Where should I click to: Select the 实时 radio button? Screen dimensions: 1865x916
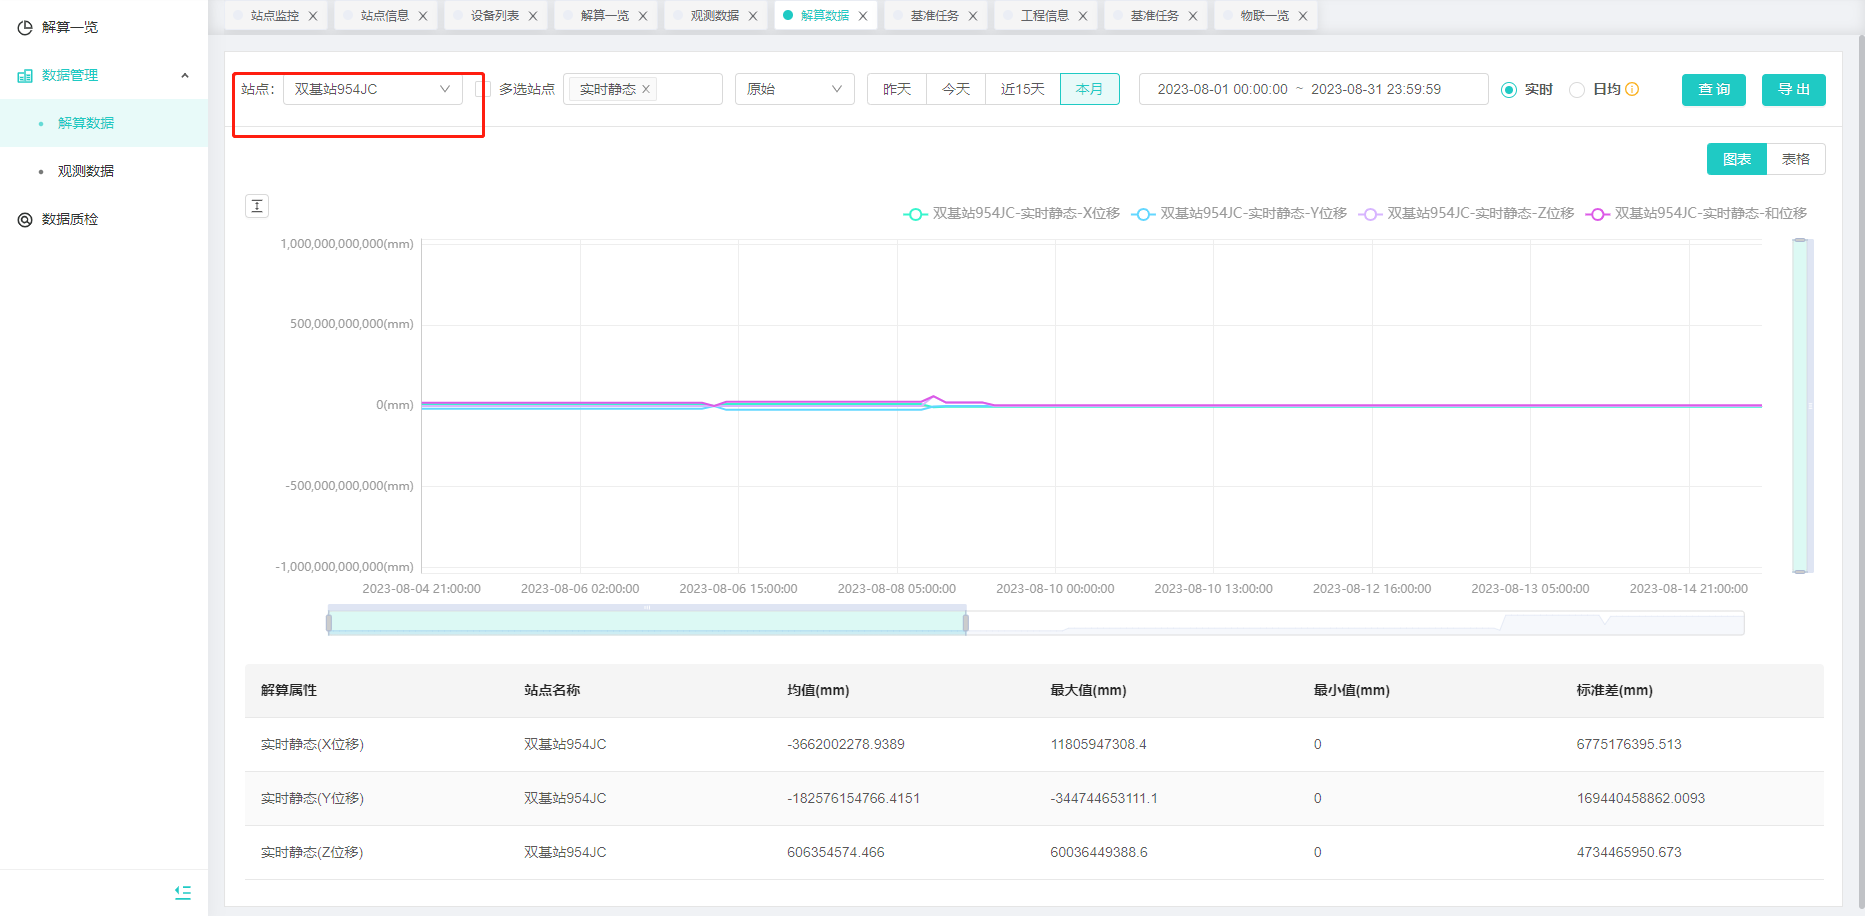point(1509,90)
